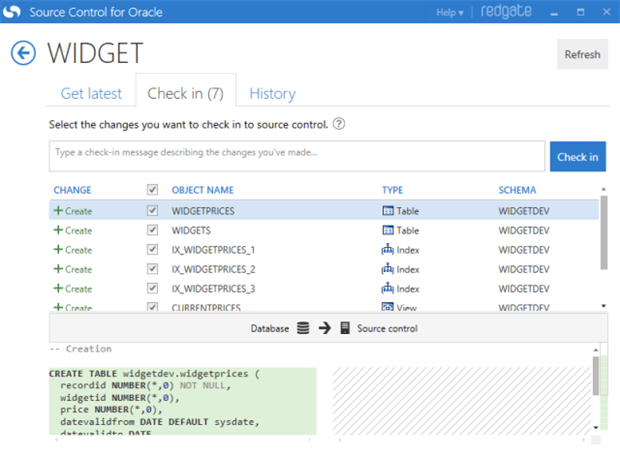Image resolution: width=620 pixels, height=456 pixels.
Task: Click the blue Check in button
Action: click(578, 157)
